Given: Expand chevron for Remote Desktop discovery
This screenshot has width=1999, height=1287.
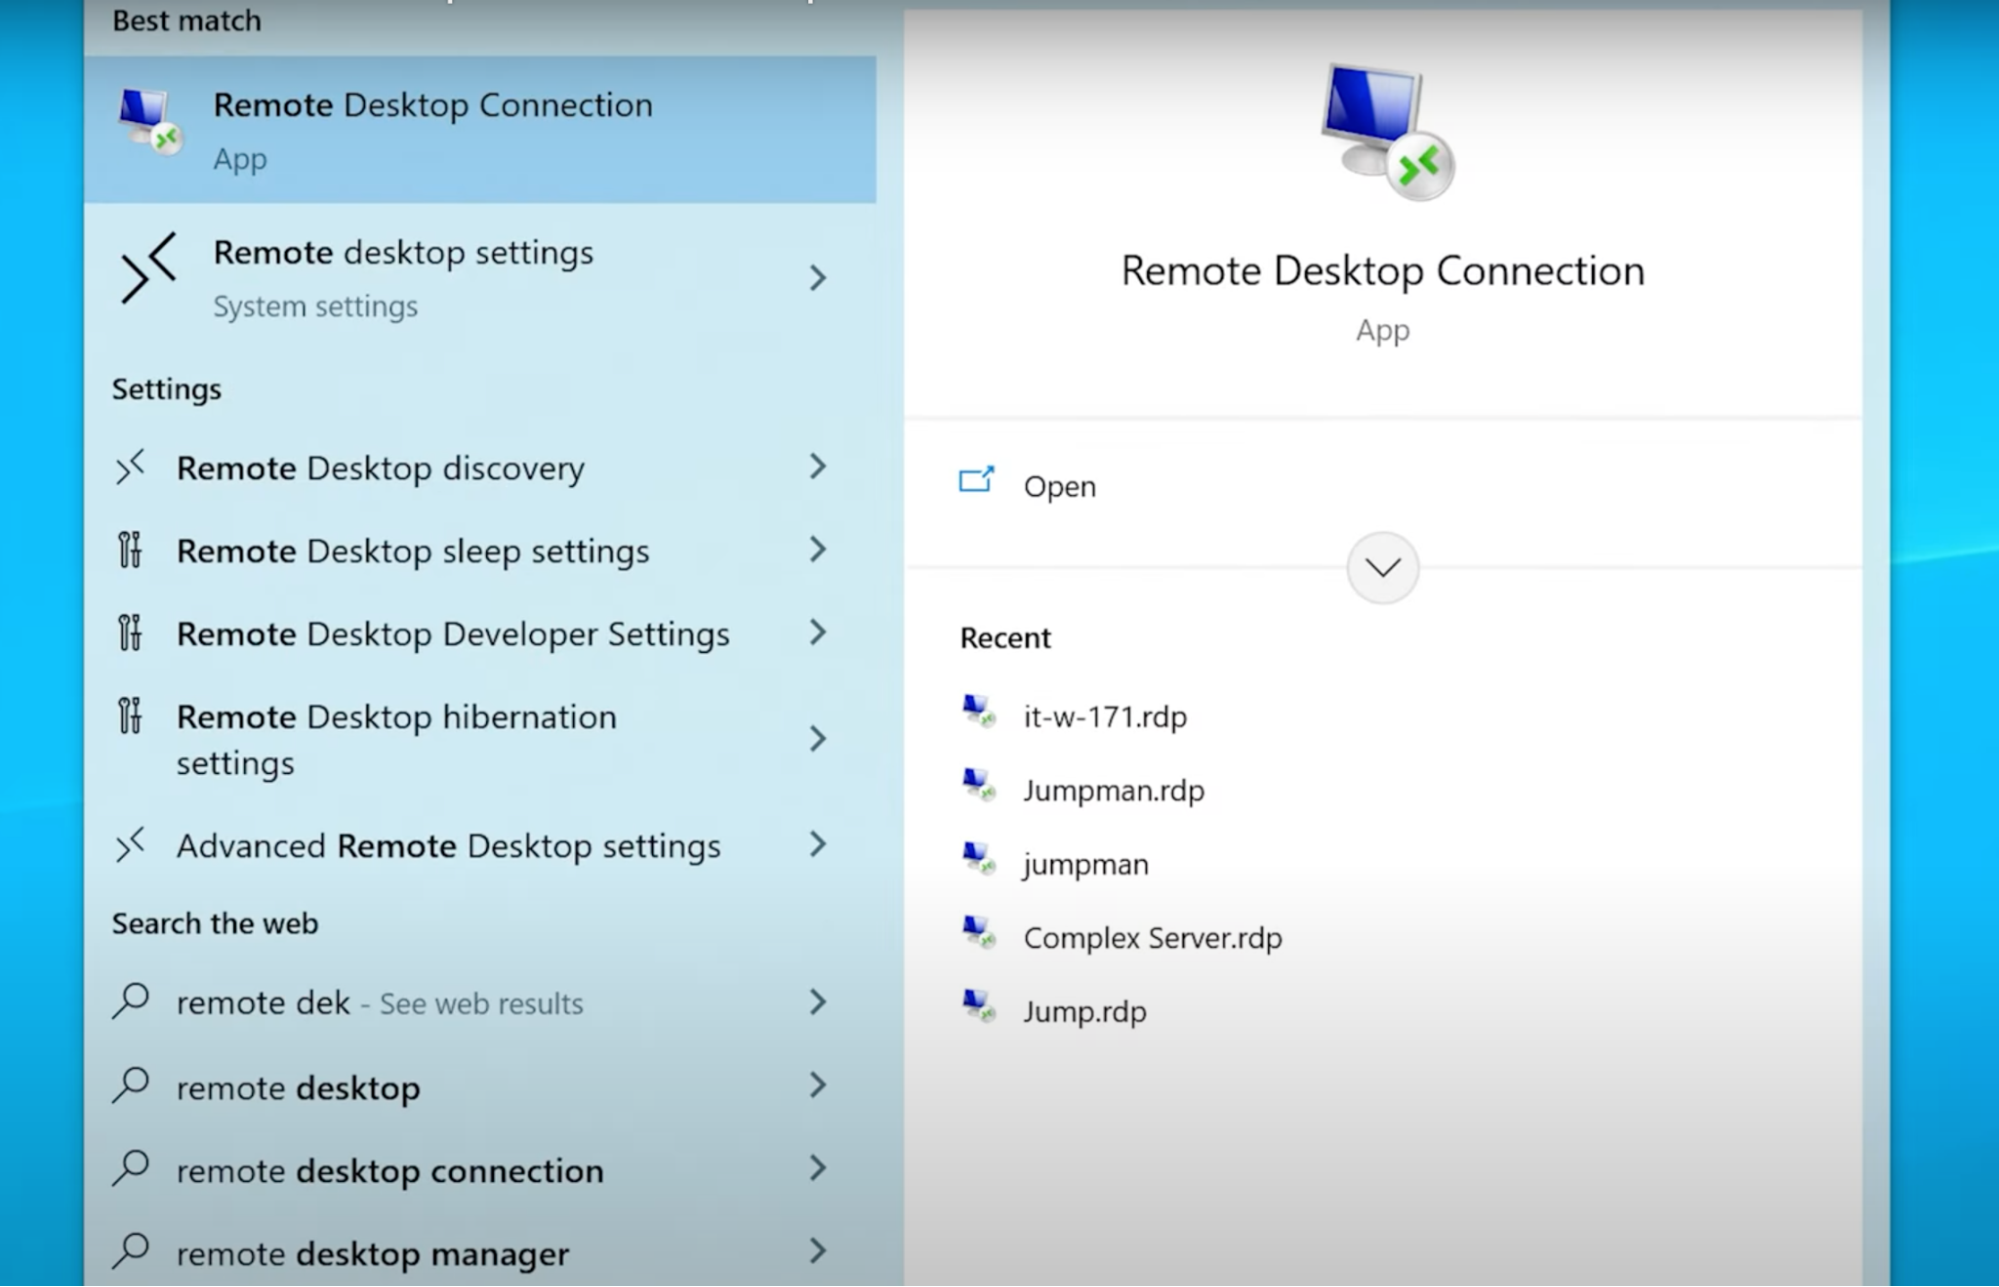Looking at the screenshot, I should tap(818, 466).
